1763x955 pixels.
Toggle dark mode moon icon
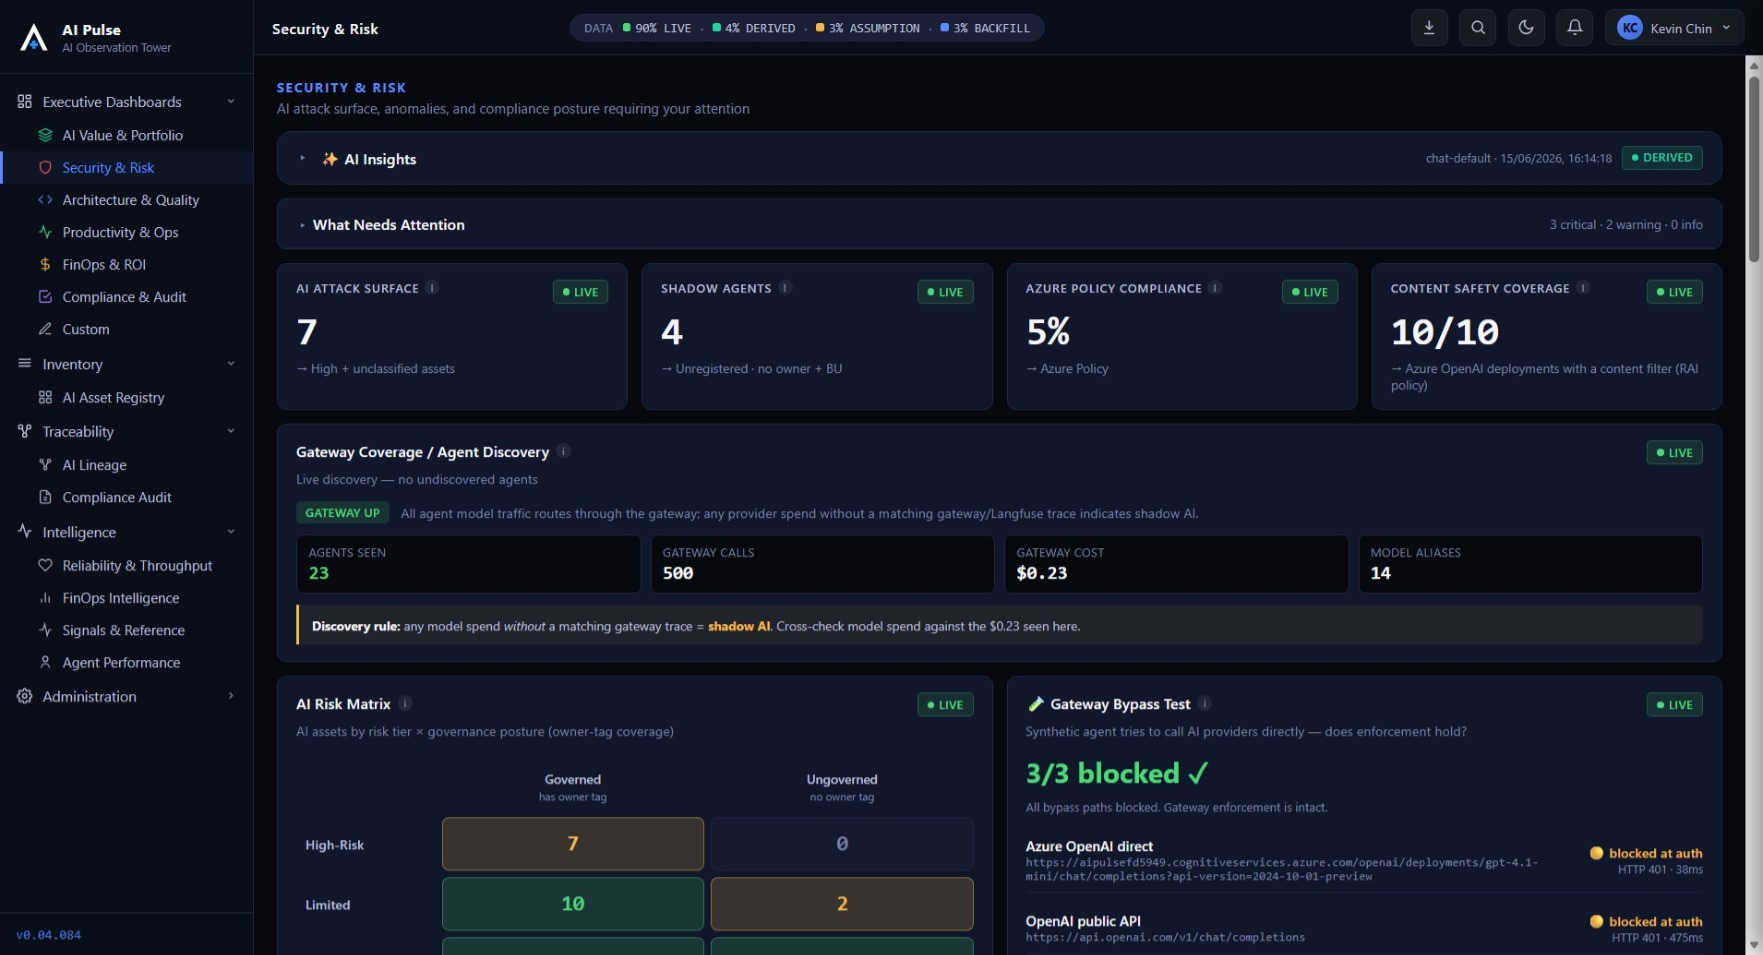[1526, 28]
